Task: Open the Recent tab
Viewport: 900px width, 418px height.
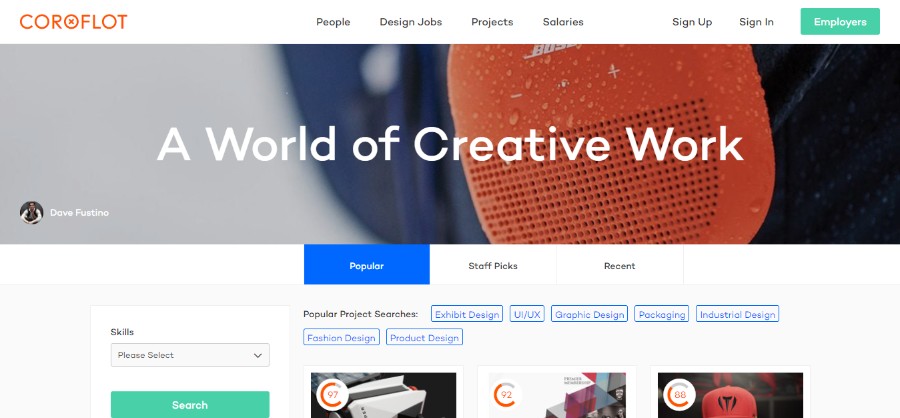Action: point(619,265)
